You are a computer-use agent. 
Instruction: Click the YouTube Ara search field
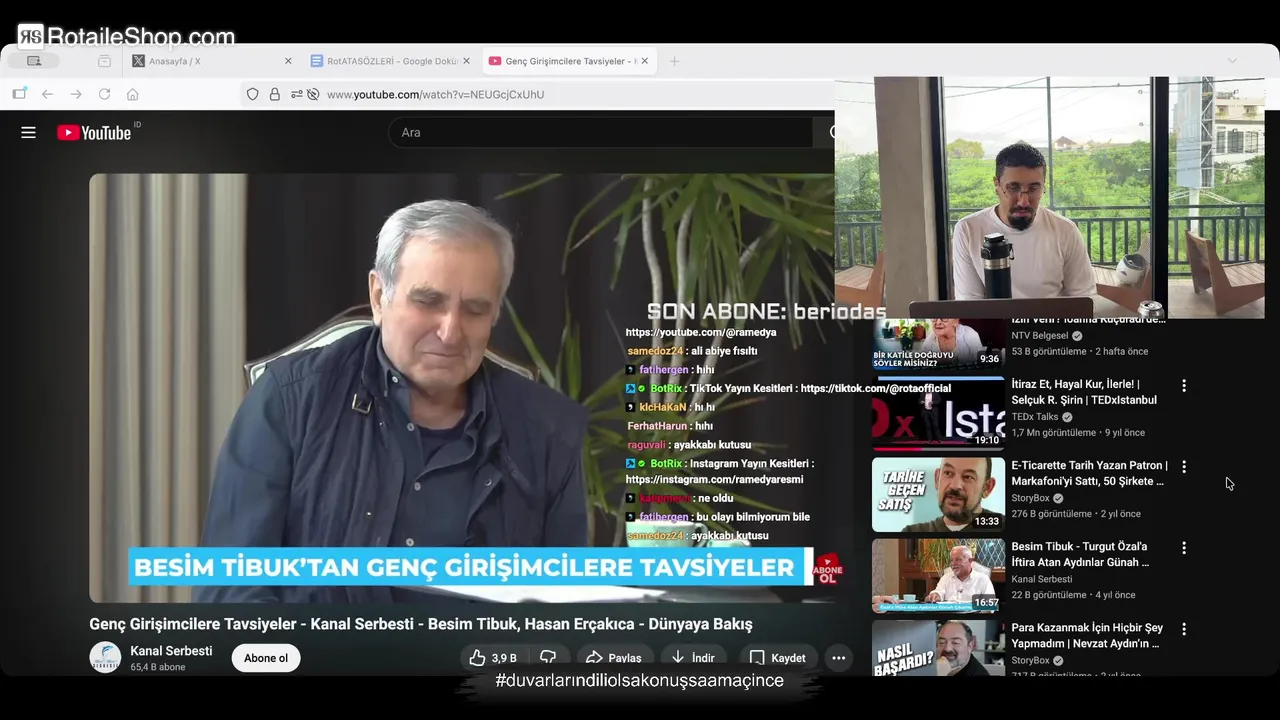click(x=600, y=132)
